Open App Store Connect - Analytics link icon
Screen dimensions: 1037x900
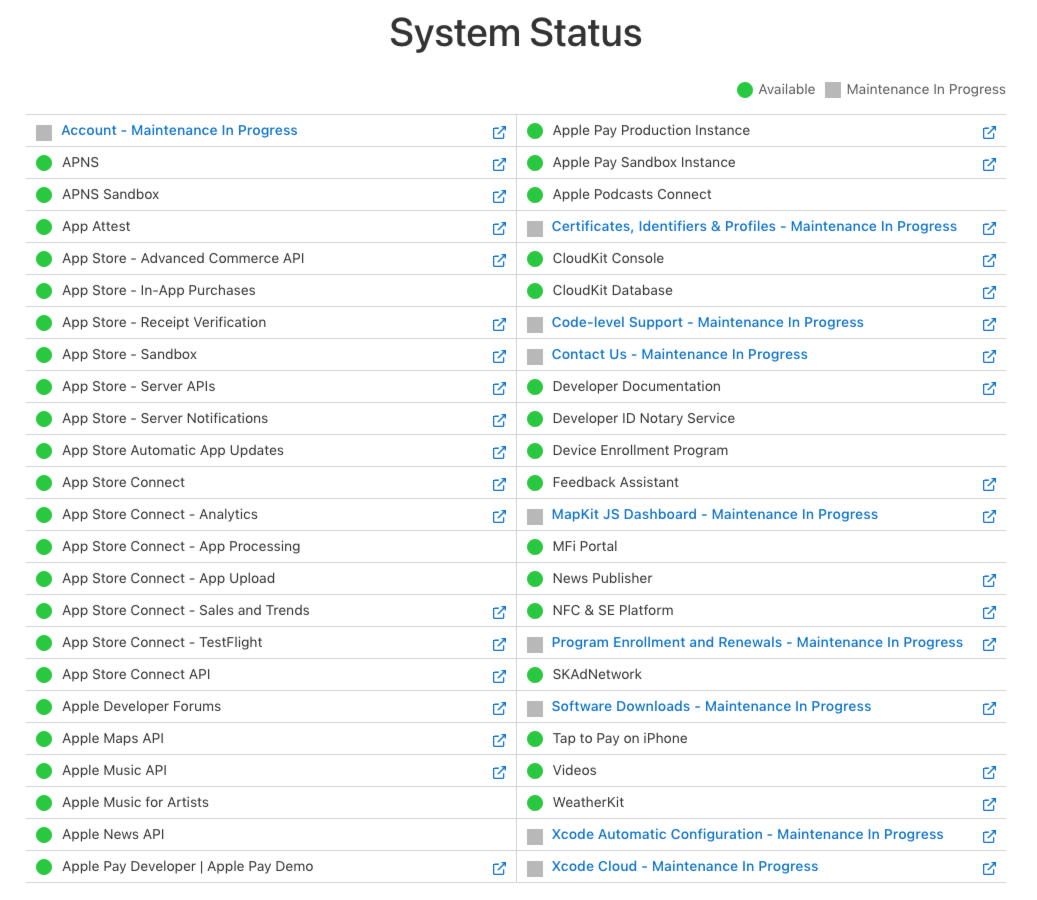499,516
